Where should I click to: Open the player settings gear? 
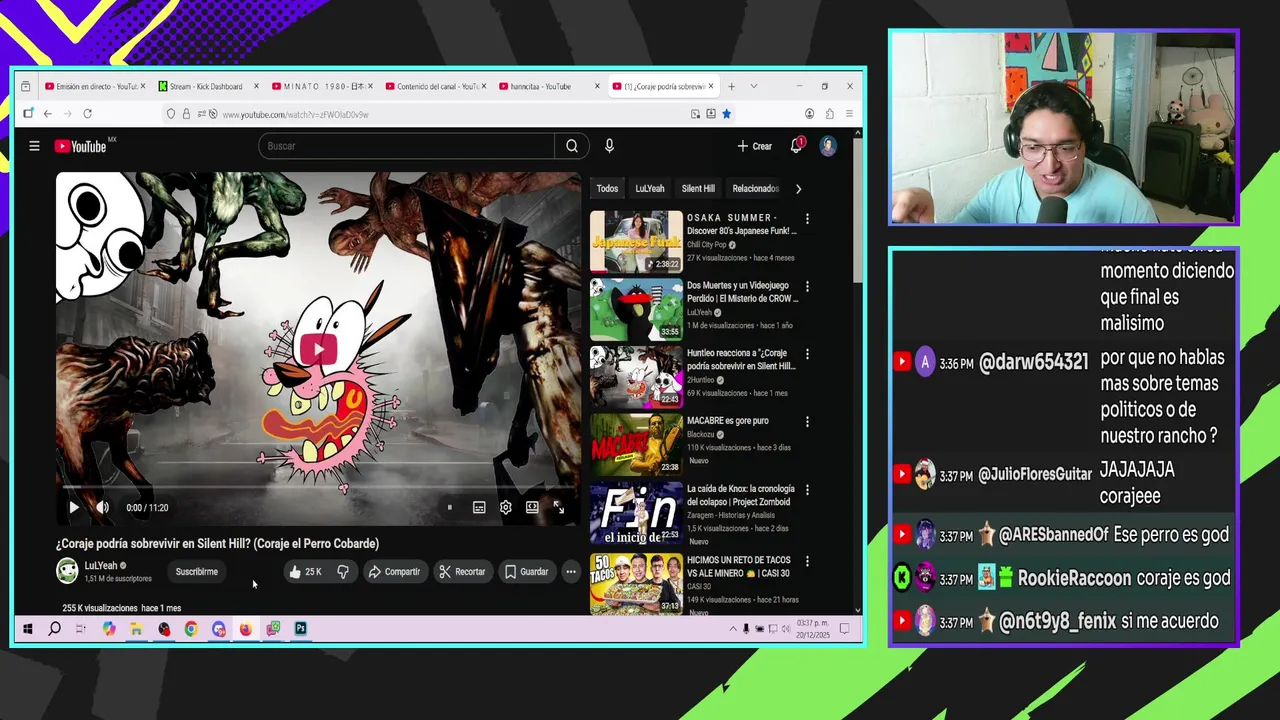(x=506, y=508)
